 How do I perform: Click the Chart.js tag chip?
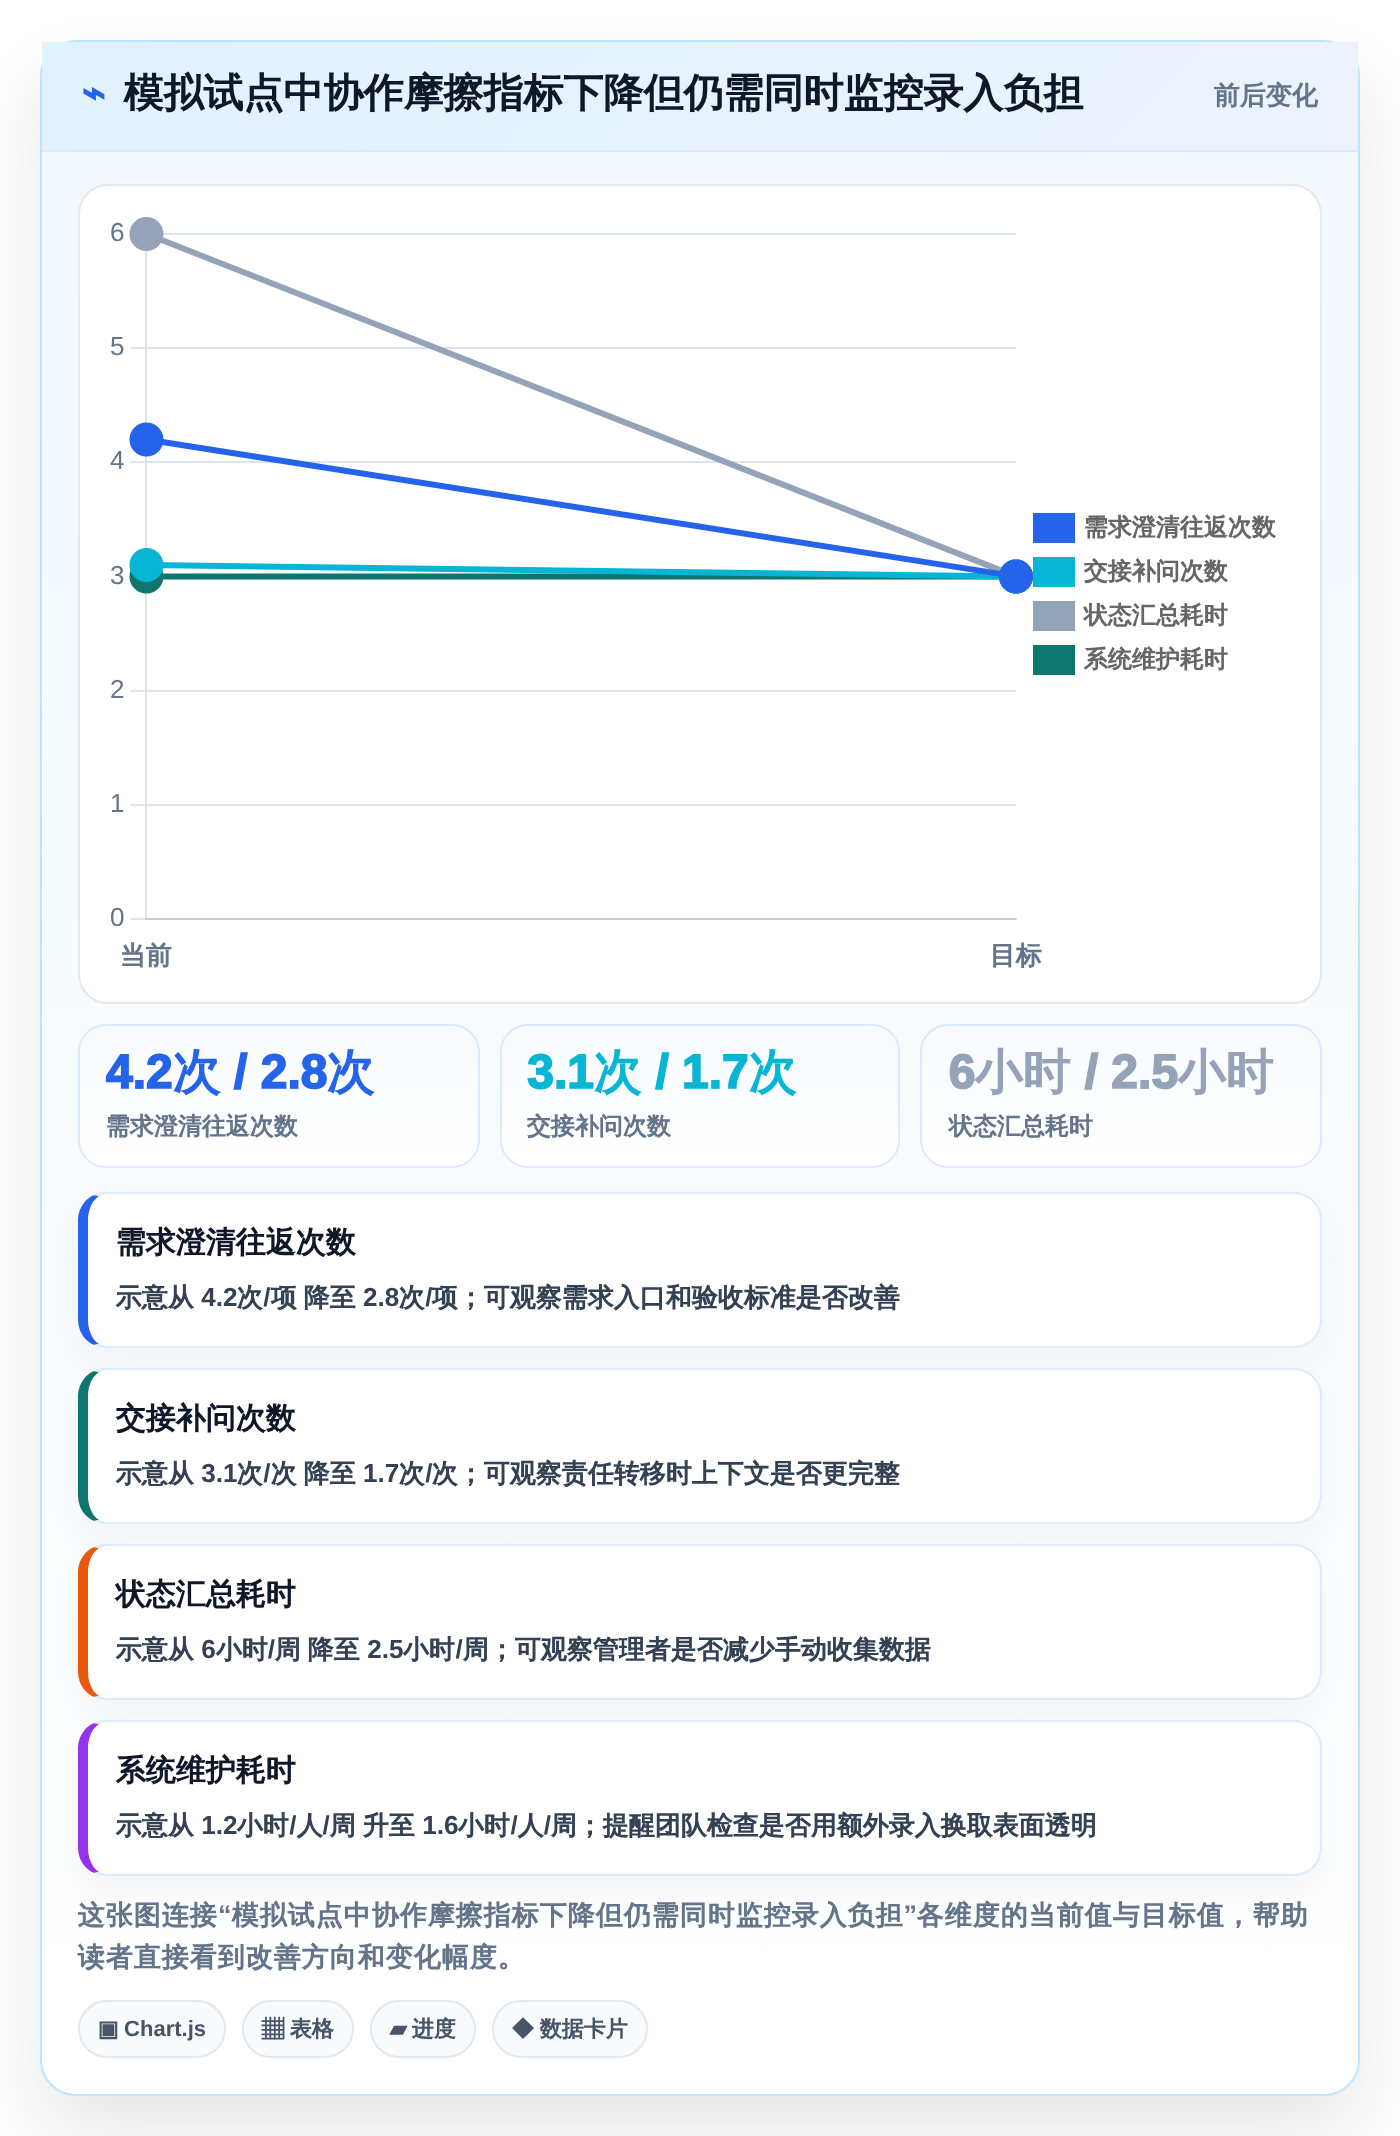point(152,2029)
